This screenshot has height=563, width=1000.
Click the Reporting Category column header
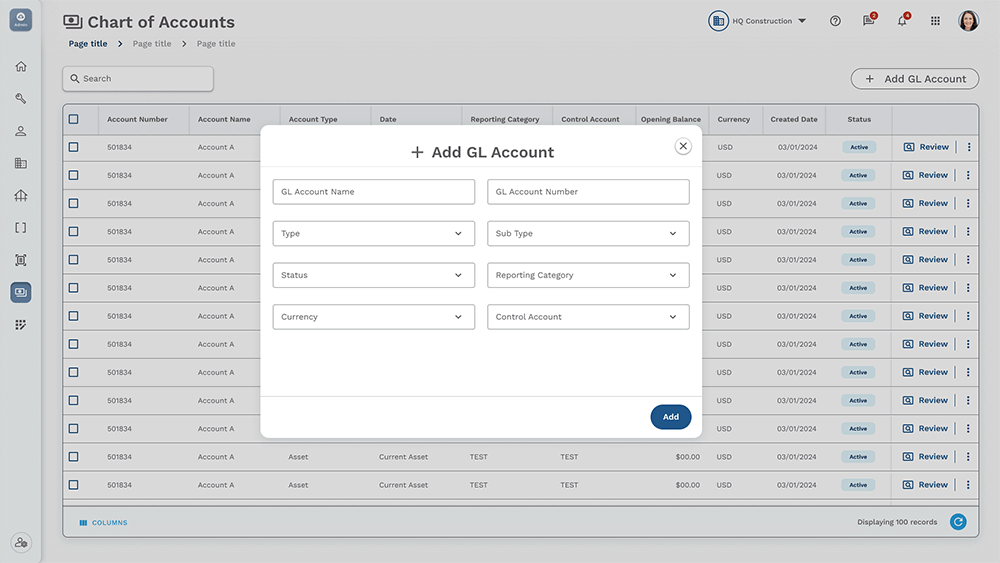pos(504,119)
